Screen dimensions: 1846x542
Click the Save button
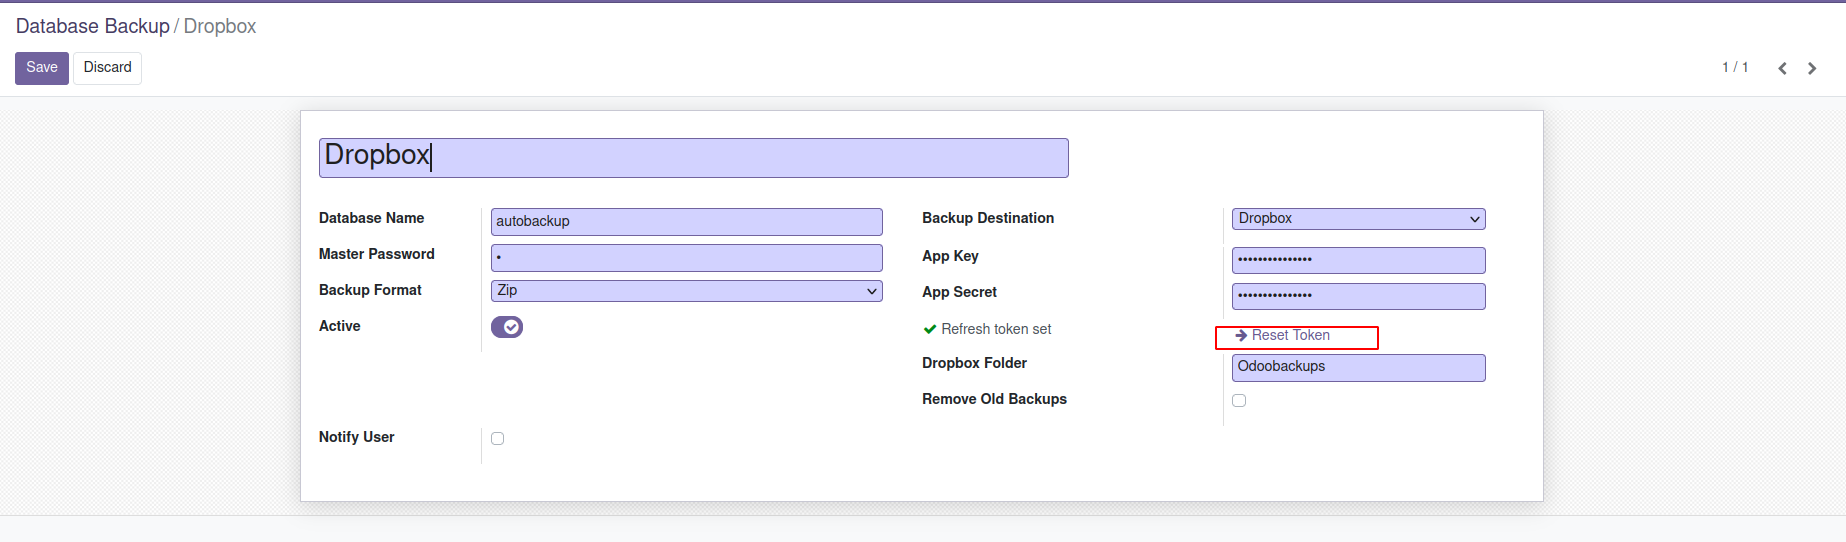tap(42, 68)
